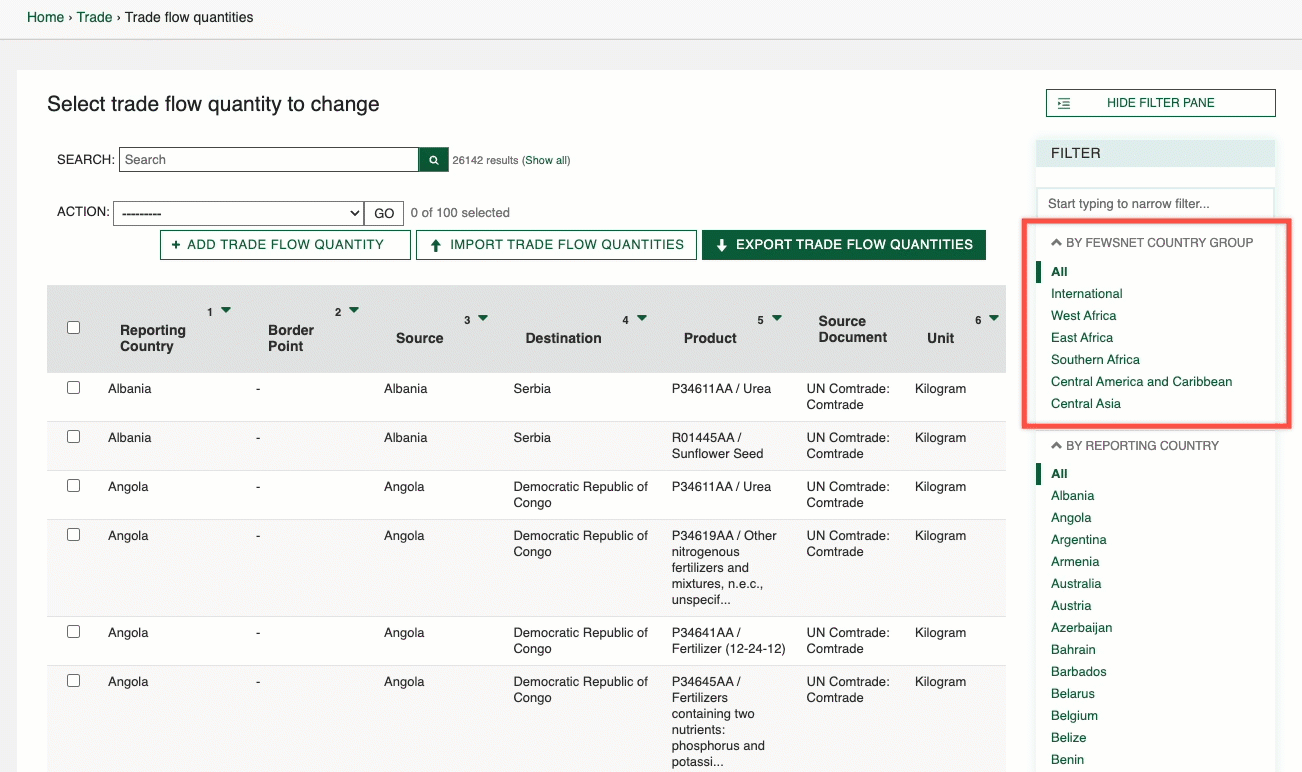Click sort arrow on Border Point column
Image resolution: width=1302 pixels, height=772 pixels.
[354, 311]
